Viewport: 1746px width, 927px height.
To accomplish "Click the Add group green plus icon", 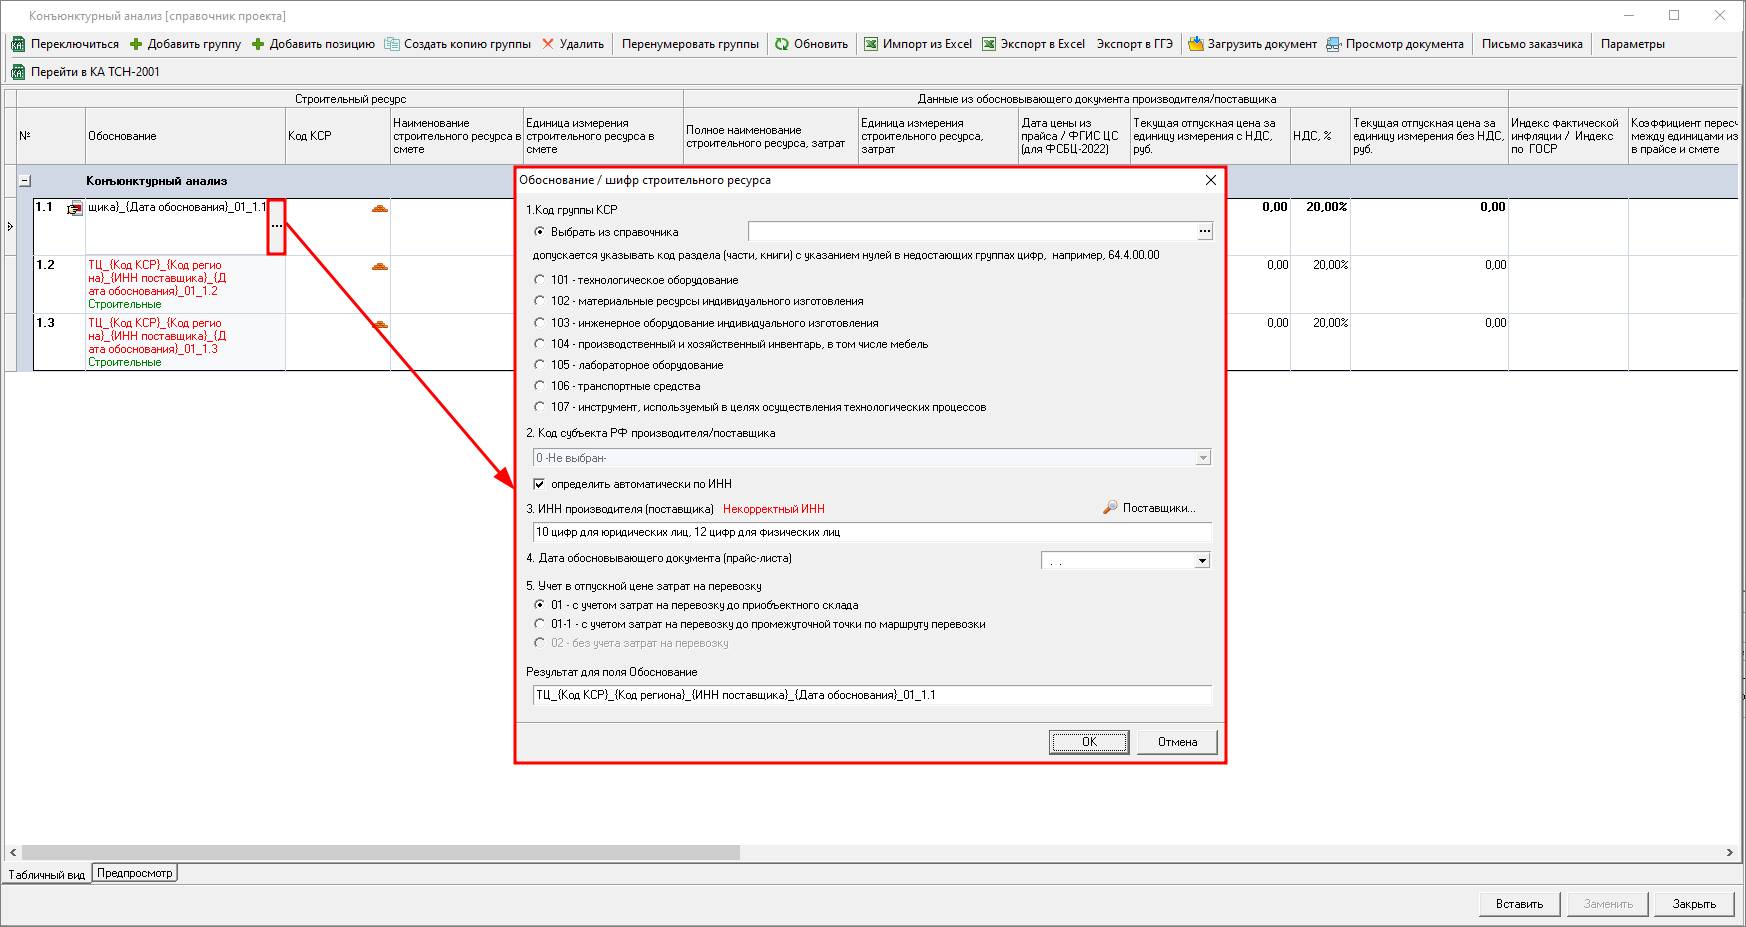I will point(136,44).
